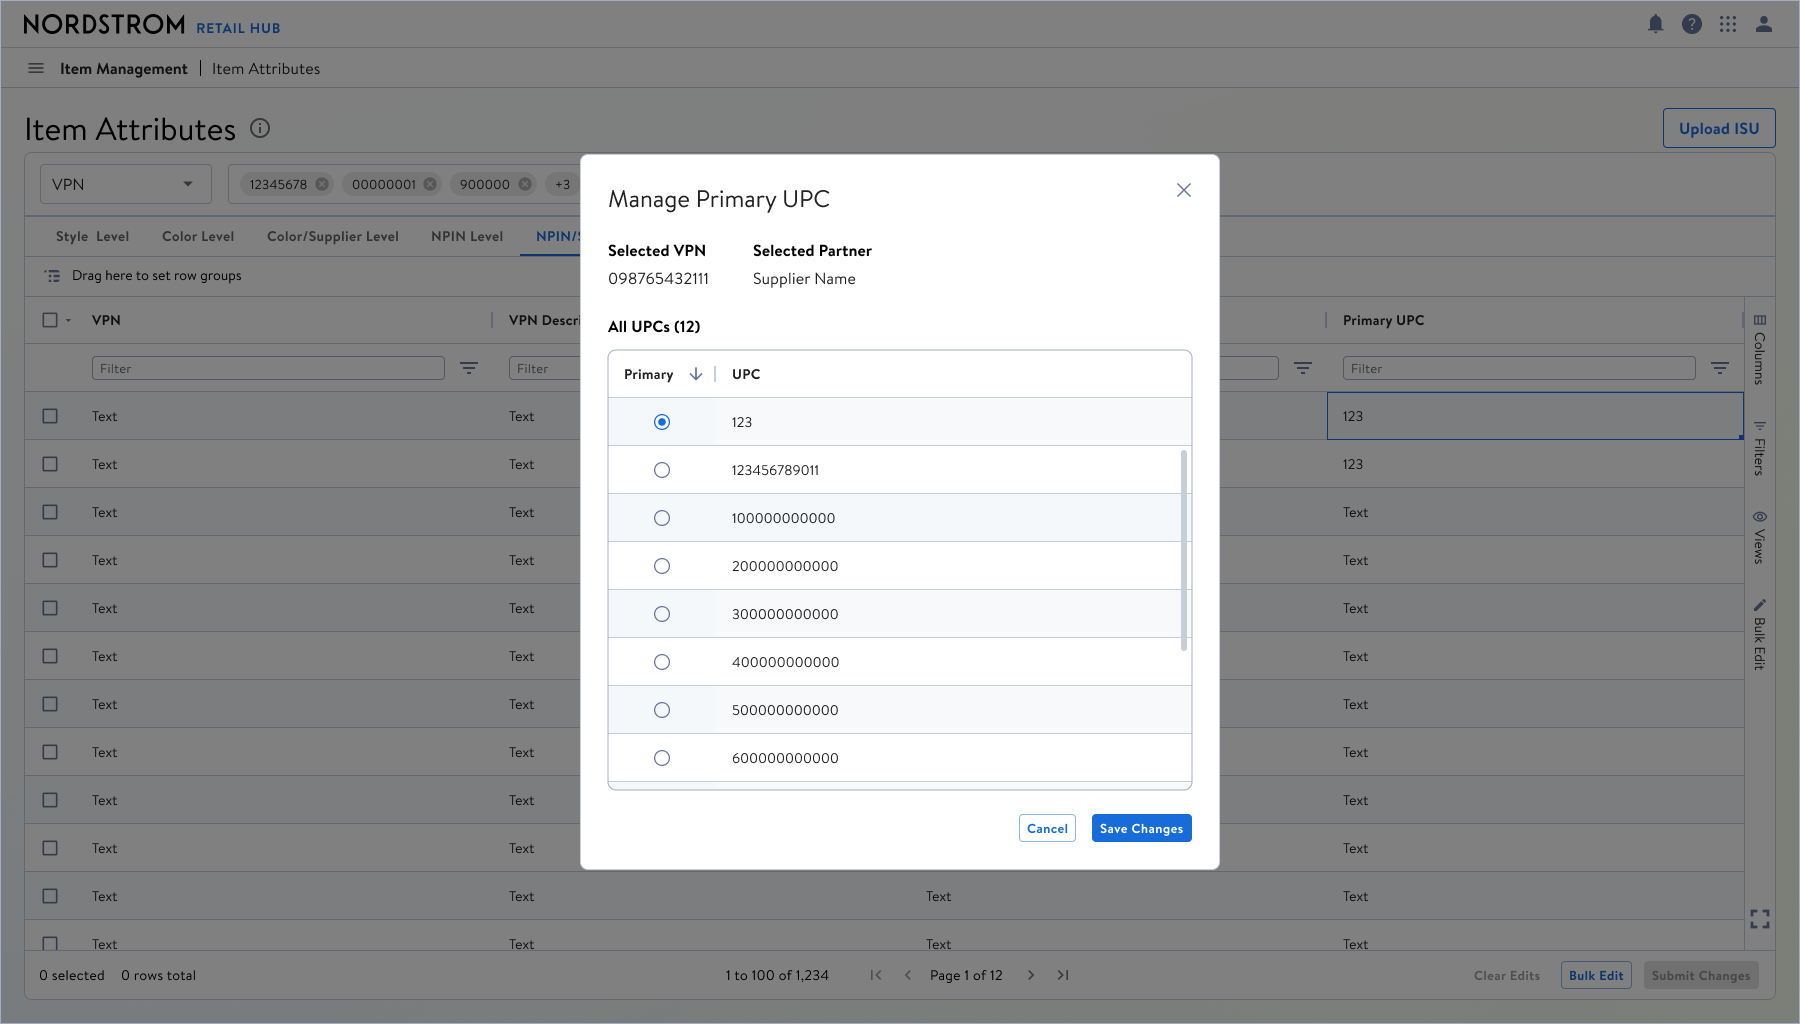This screenshot has width=1800, height=1024.
Task: Click the UPC list vertical scrollbar
Action: (x=1184, y=550)
